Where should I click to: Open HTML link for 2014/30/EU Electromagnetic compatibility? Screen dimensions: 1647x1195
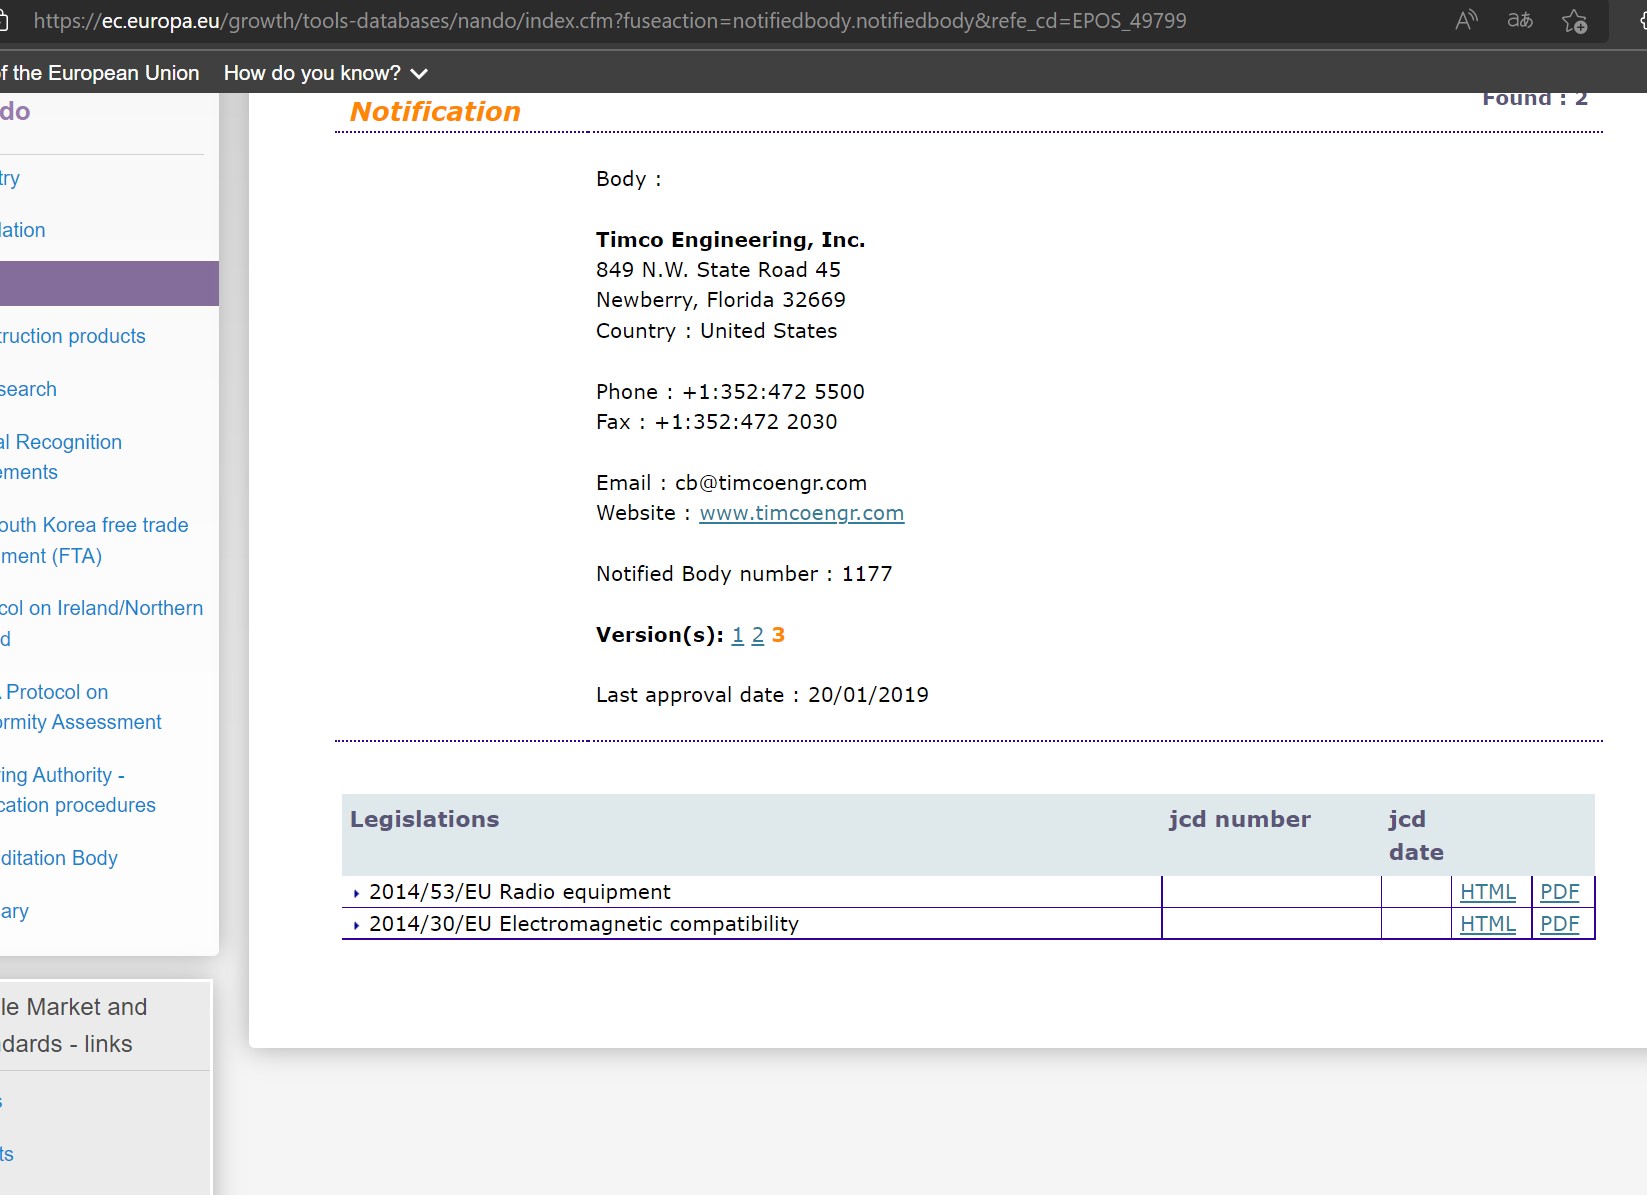pyautogui.click(x=1488, y=924)
